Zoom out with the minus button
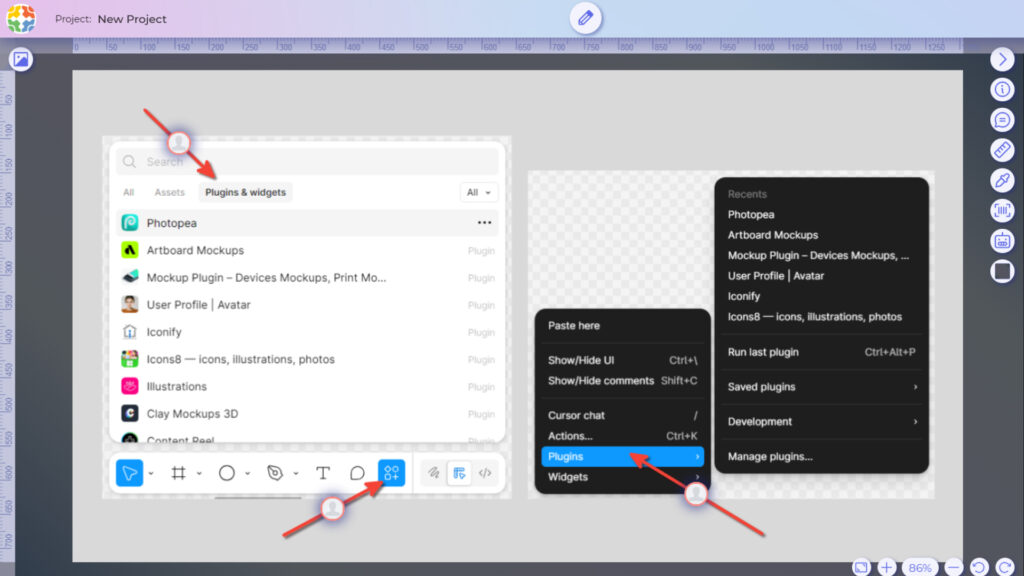 (x=953, y=567)
